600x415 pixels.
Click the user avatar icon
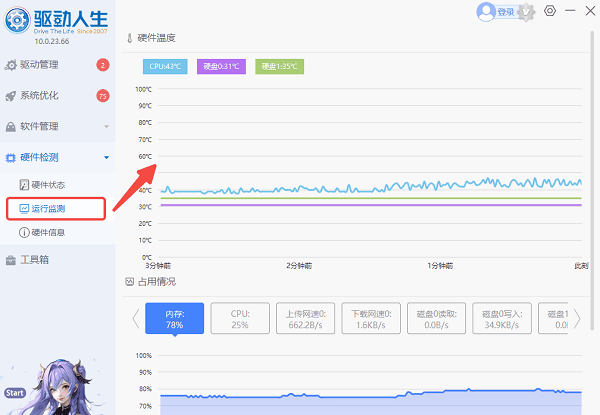click(x=486, y=12)
